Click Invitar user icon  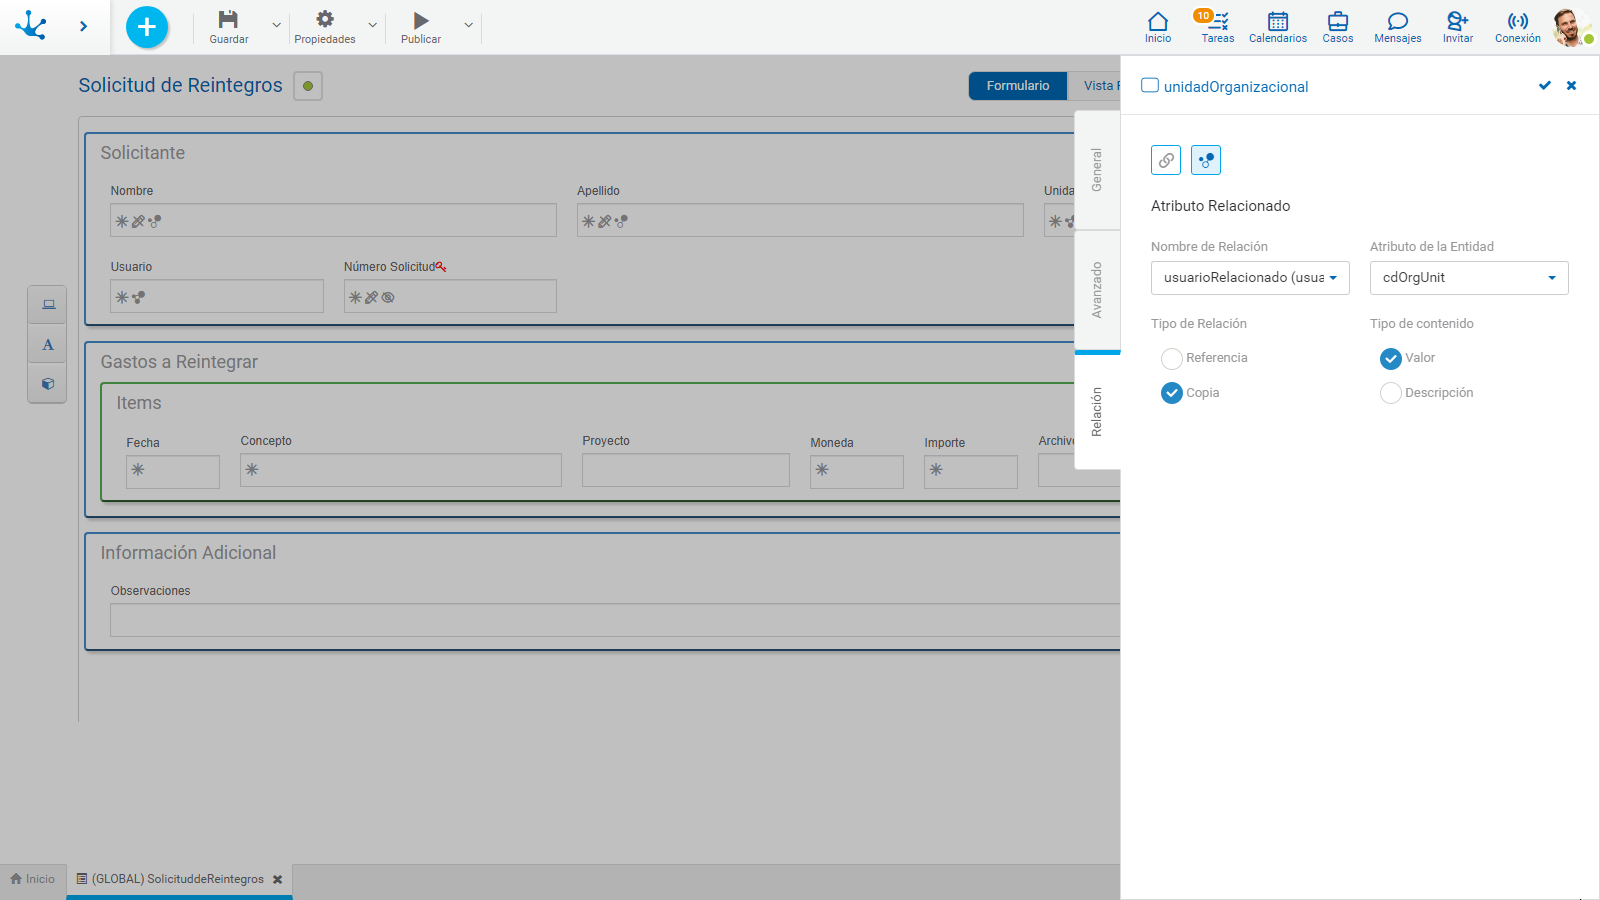[1458, 27]
